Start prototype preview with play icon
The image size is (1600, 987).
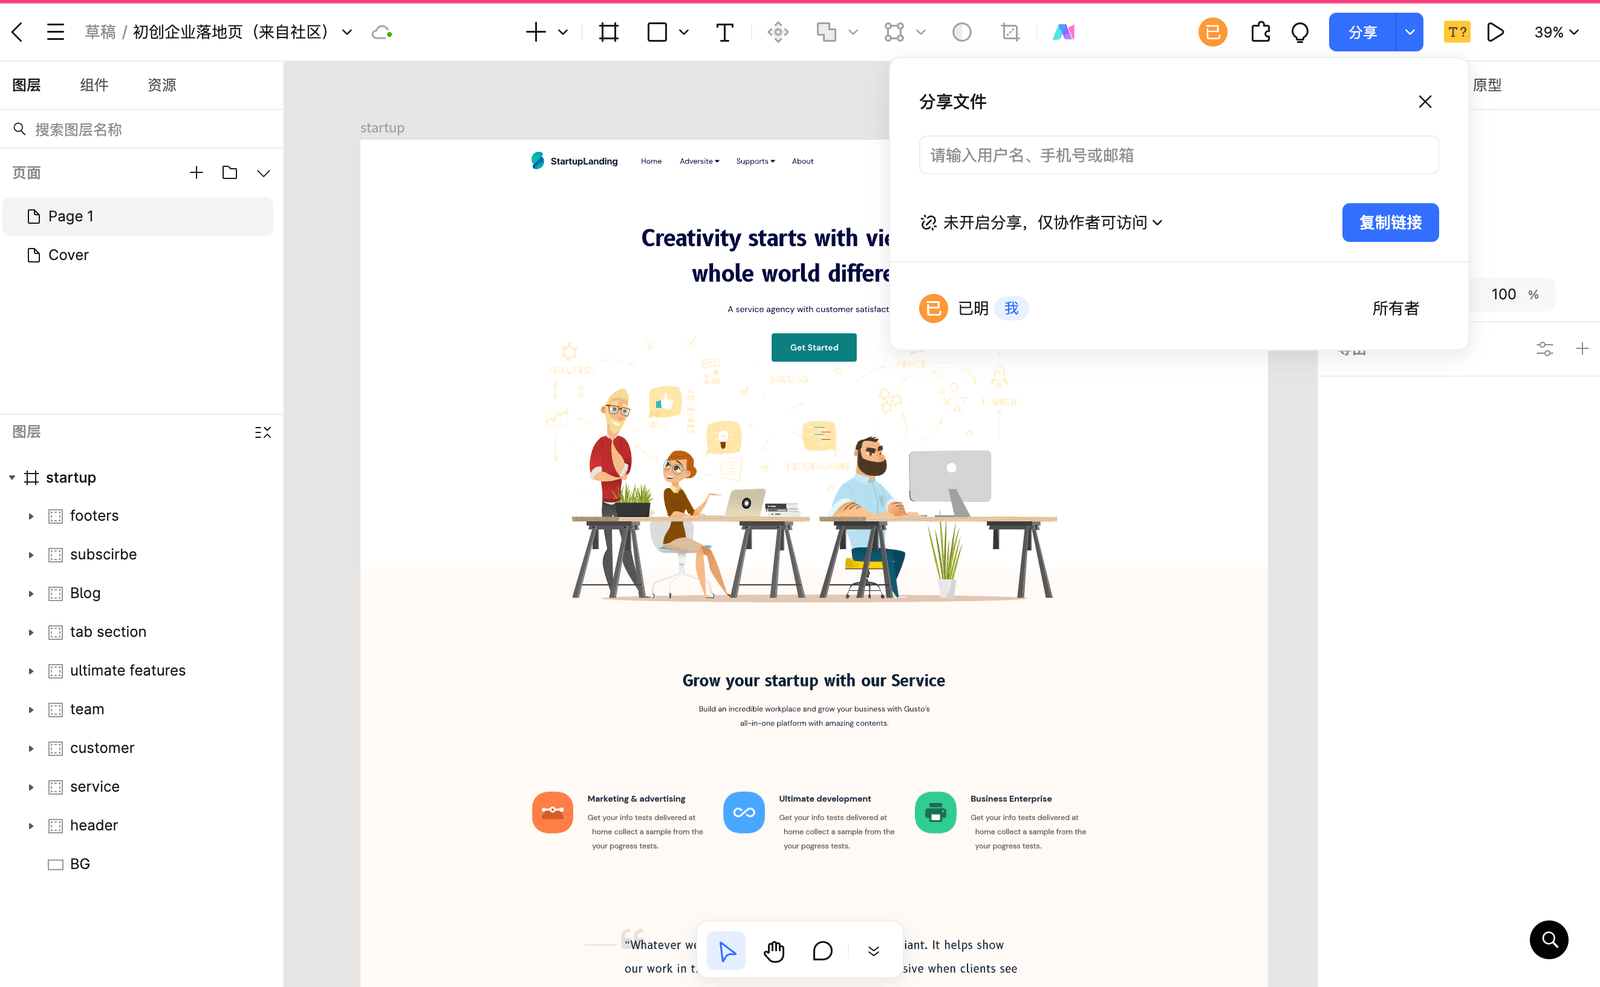coord(1495,32)
